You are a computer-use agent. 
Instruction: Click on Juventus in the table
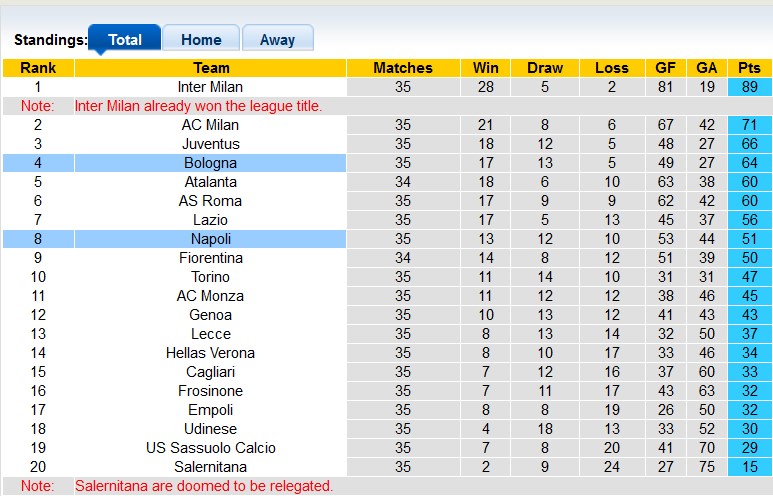point(210,144)
